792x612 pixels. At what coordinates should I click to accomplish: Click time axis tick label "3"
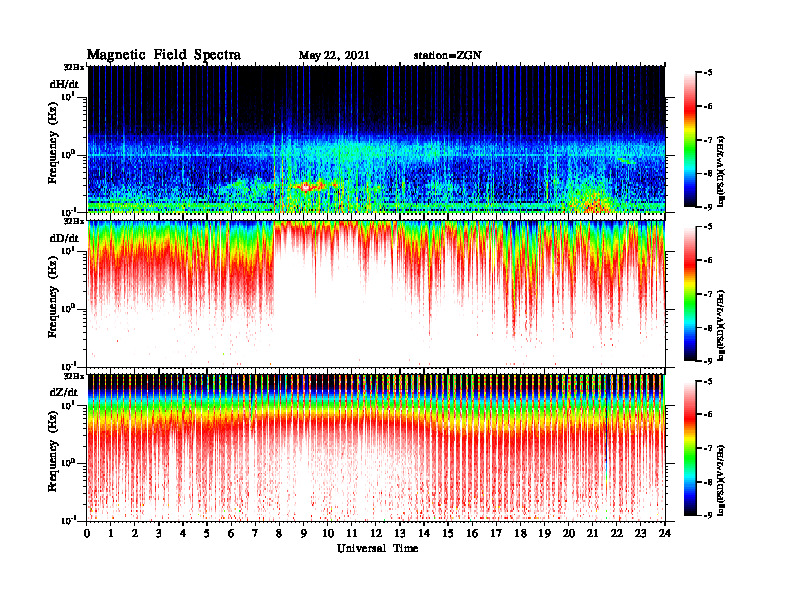click(159, 534)
